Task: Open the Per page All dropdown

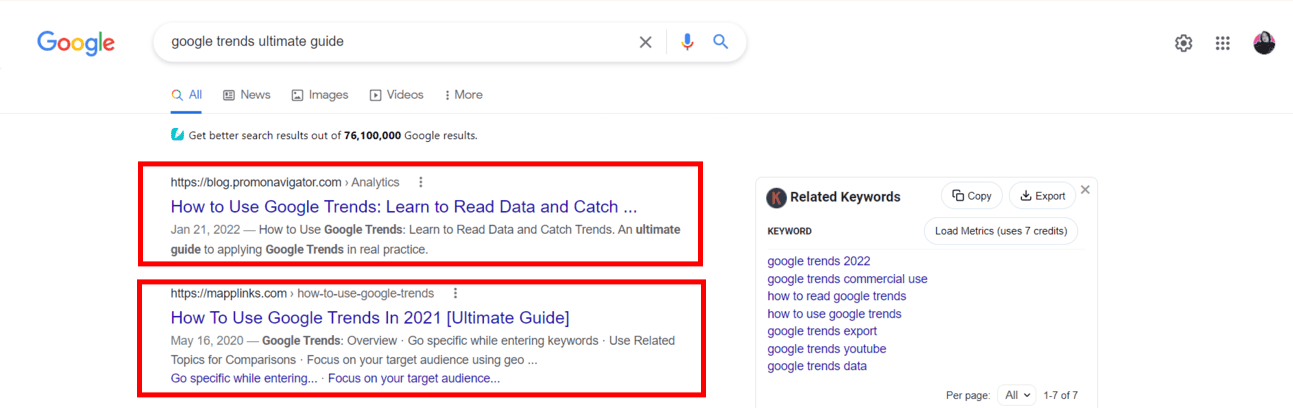Action: click(x=1016, y=395)
